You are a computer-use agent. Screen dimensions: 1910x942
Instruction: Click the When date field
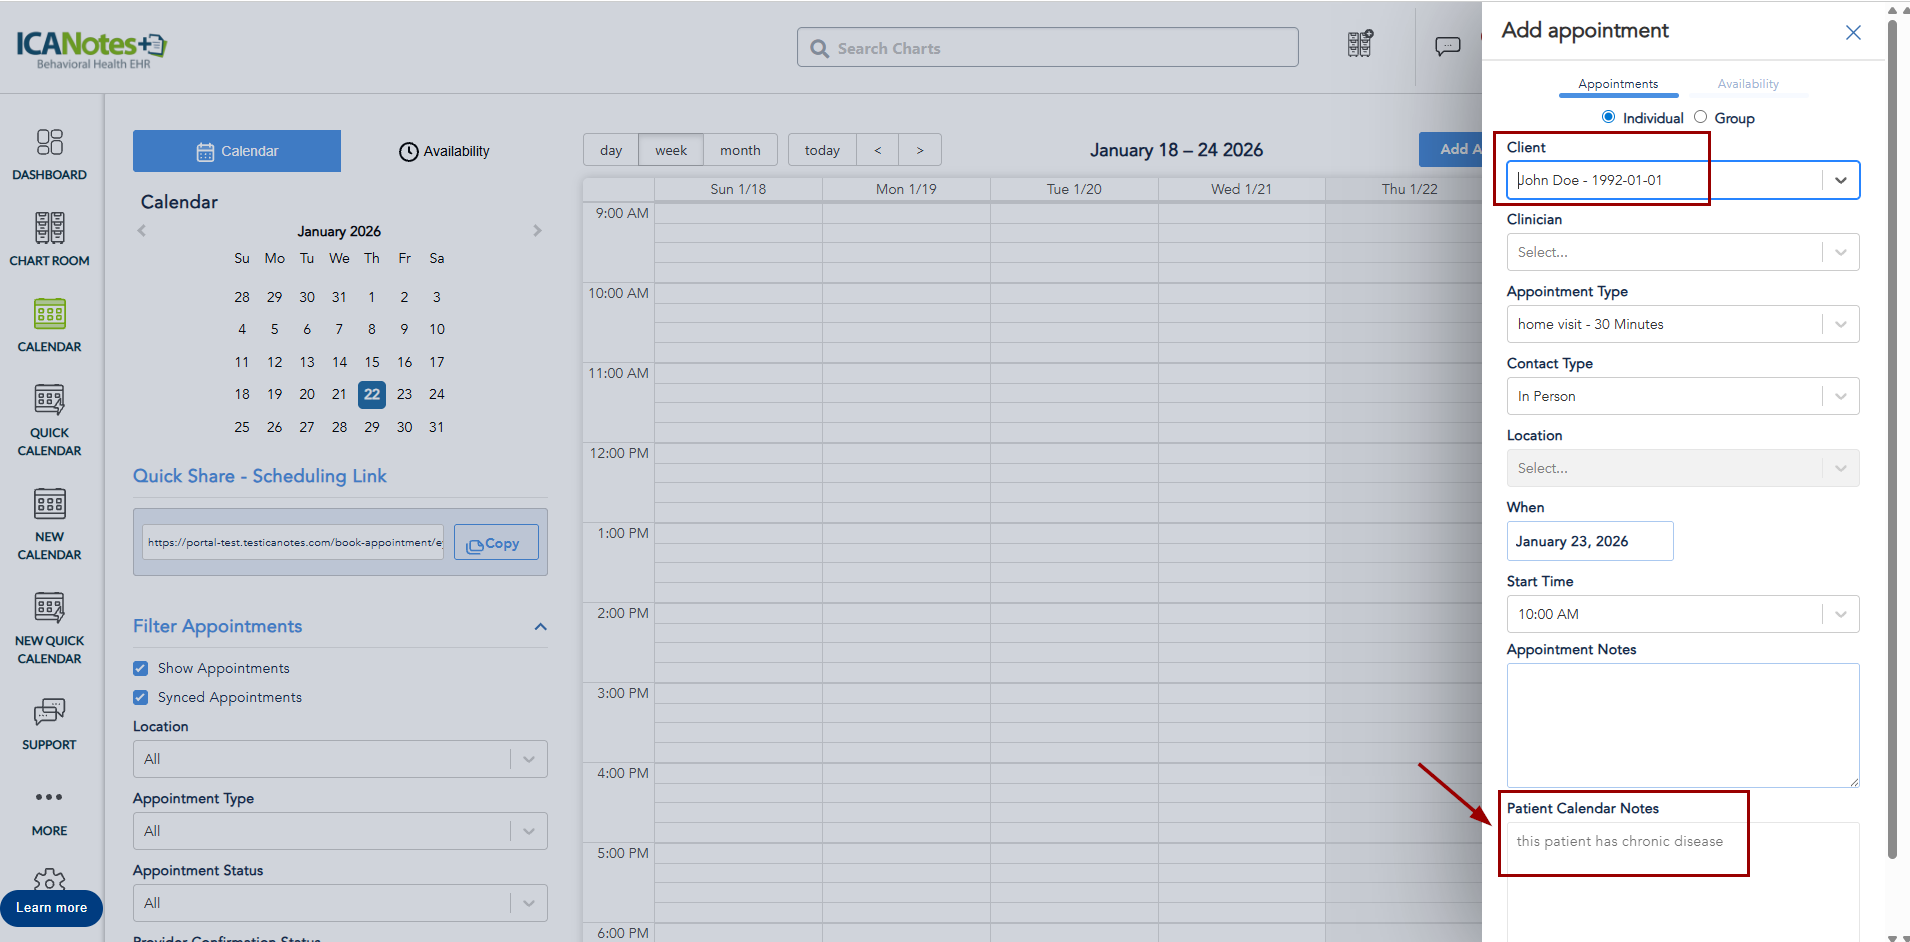pos(1589,541)
